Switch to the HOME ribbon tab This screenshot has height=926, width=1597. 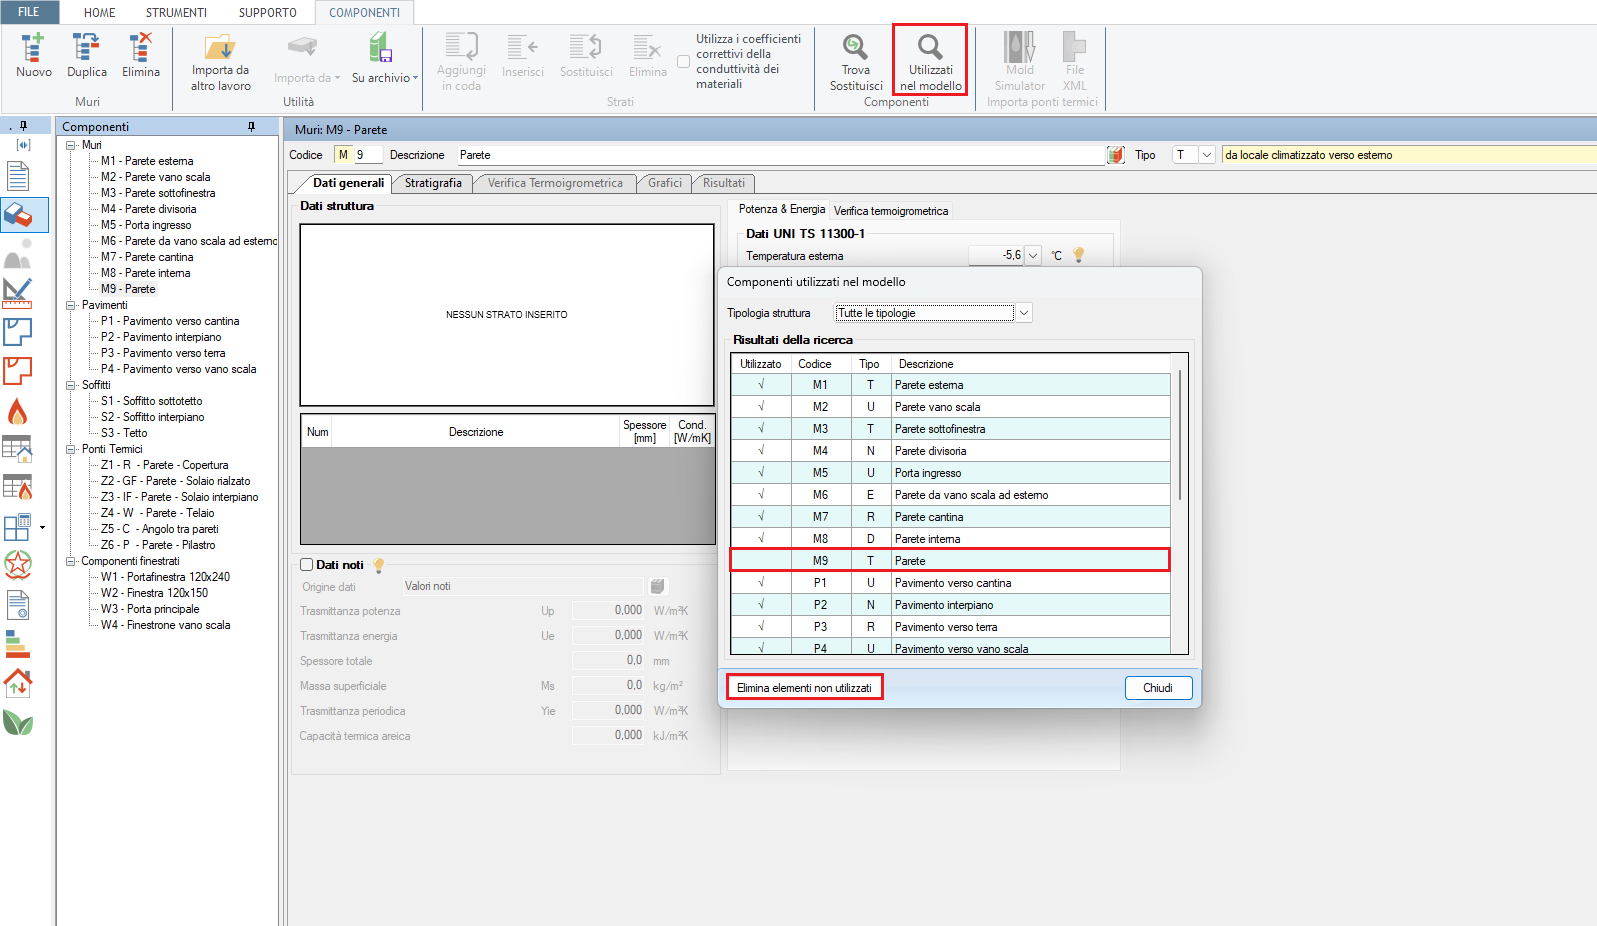coord(99,13)
